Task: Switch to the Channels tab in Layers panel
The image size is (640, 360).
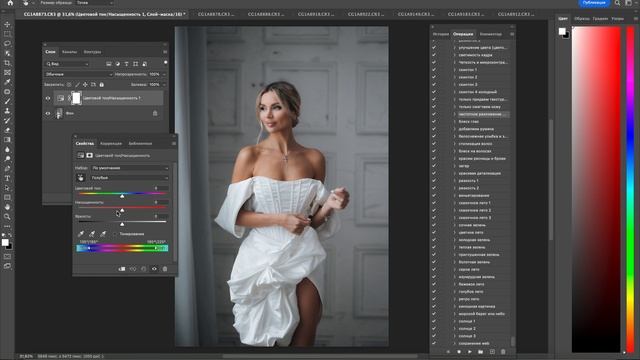Action: [69, 52]
